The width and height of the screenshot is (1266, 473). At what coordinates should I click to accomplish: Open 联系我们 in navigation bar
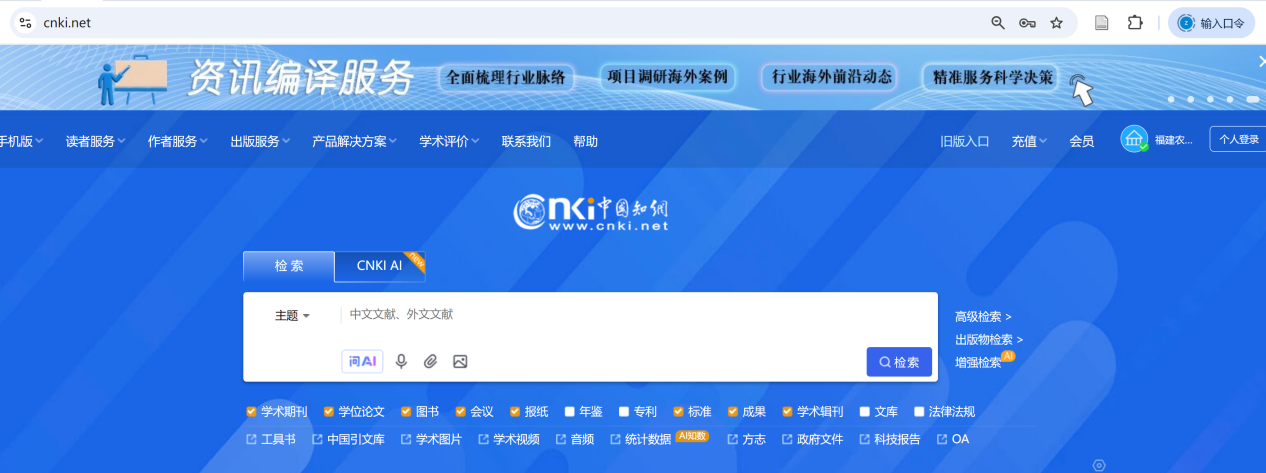click(x=526, y=141)
